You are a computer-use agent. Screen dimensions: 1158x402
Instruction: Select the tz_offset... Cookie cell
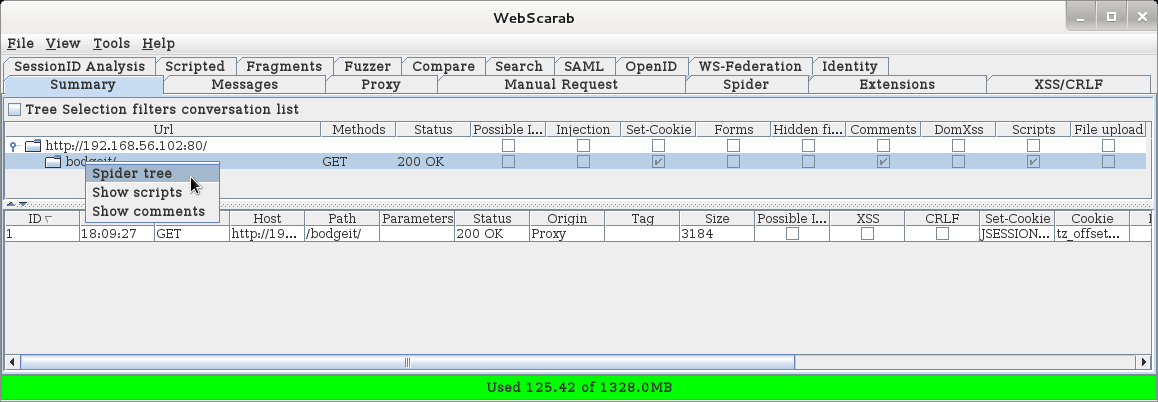pos(1092,234)
